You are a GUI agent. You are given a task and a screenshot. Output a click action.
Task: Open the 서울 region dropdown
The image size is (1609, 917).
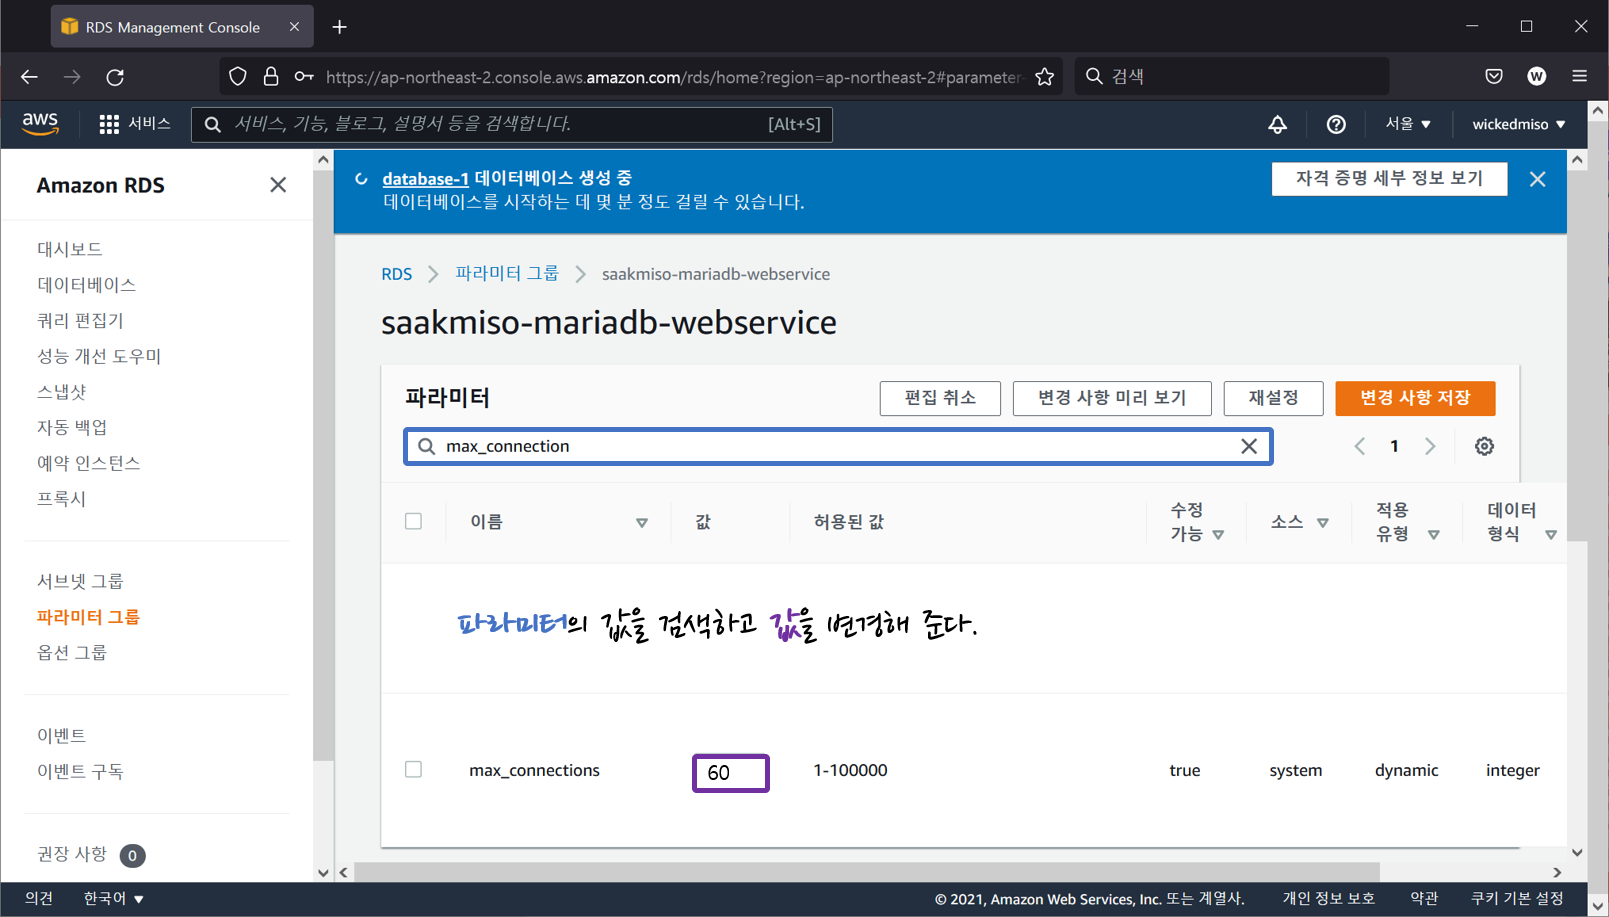click(x=1407, y=124)
